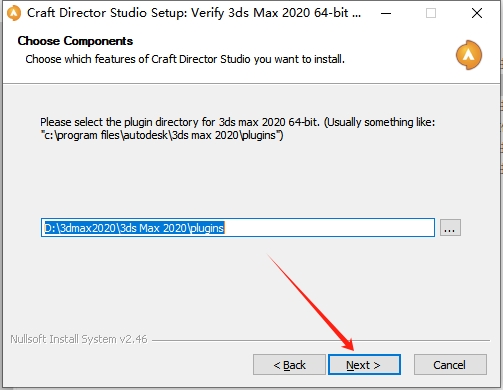
Task: Proceed with the Next button
Action: (364, 365)
